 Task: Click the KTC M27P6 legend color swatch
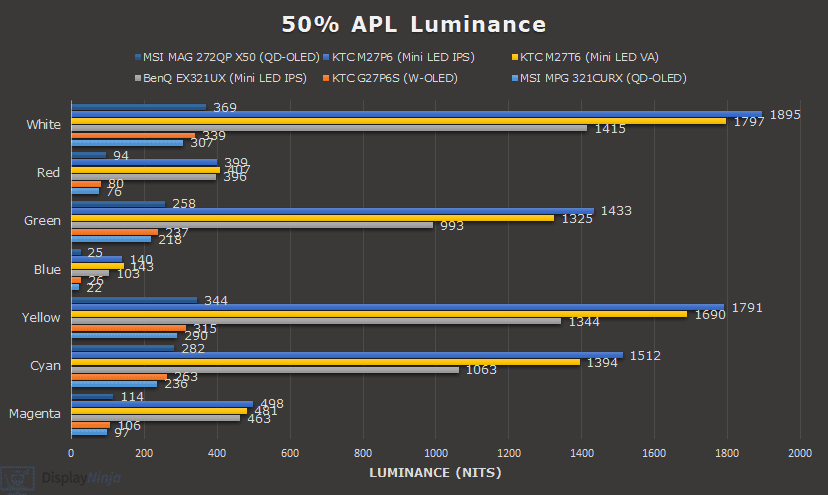click(x=326, y=57)
